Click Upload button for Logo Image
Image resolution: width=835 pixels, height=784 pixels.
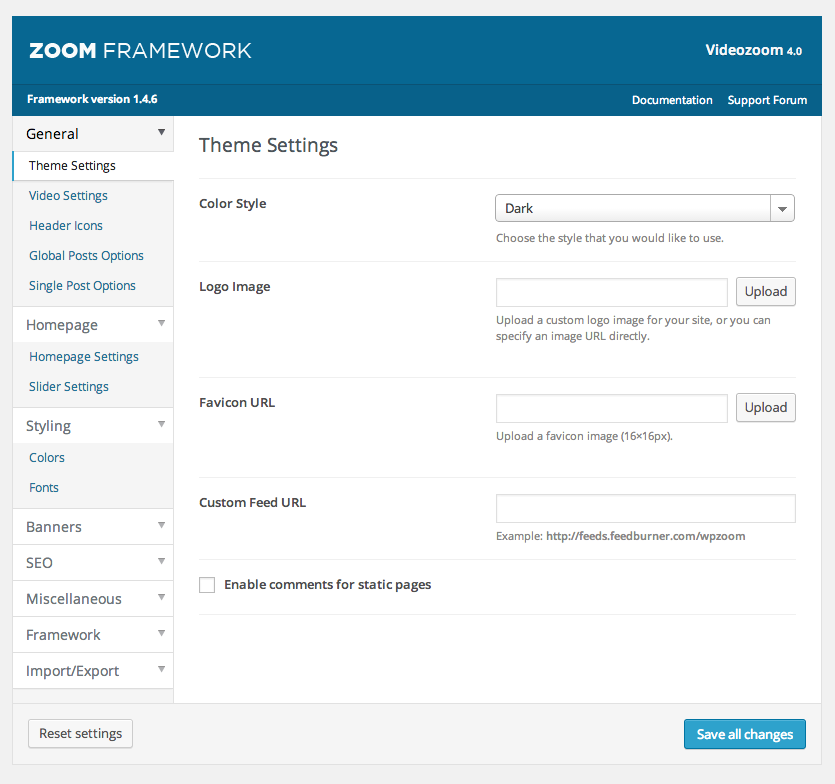tap(765, 292)
